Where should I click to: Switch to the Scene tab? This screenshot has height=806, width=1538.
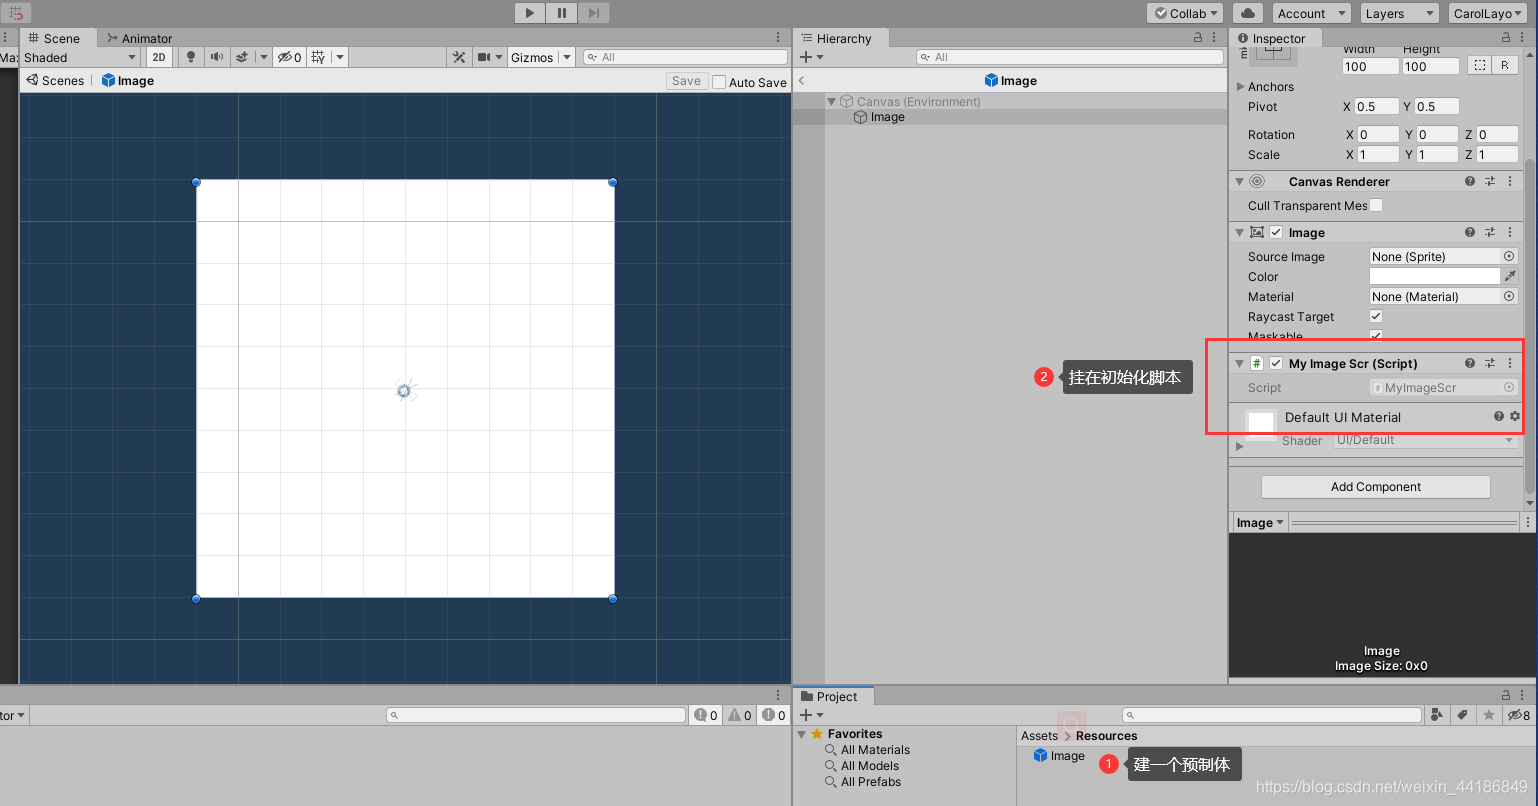coord(56,38)
